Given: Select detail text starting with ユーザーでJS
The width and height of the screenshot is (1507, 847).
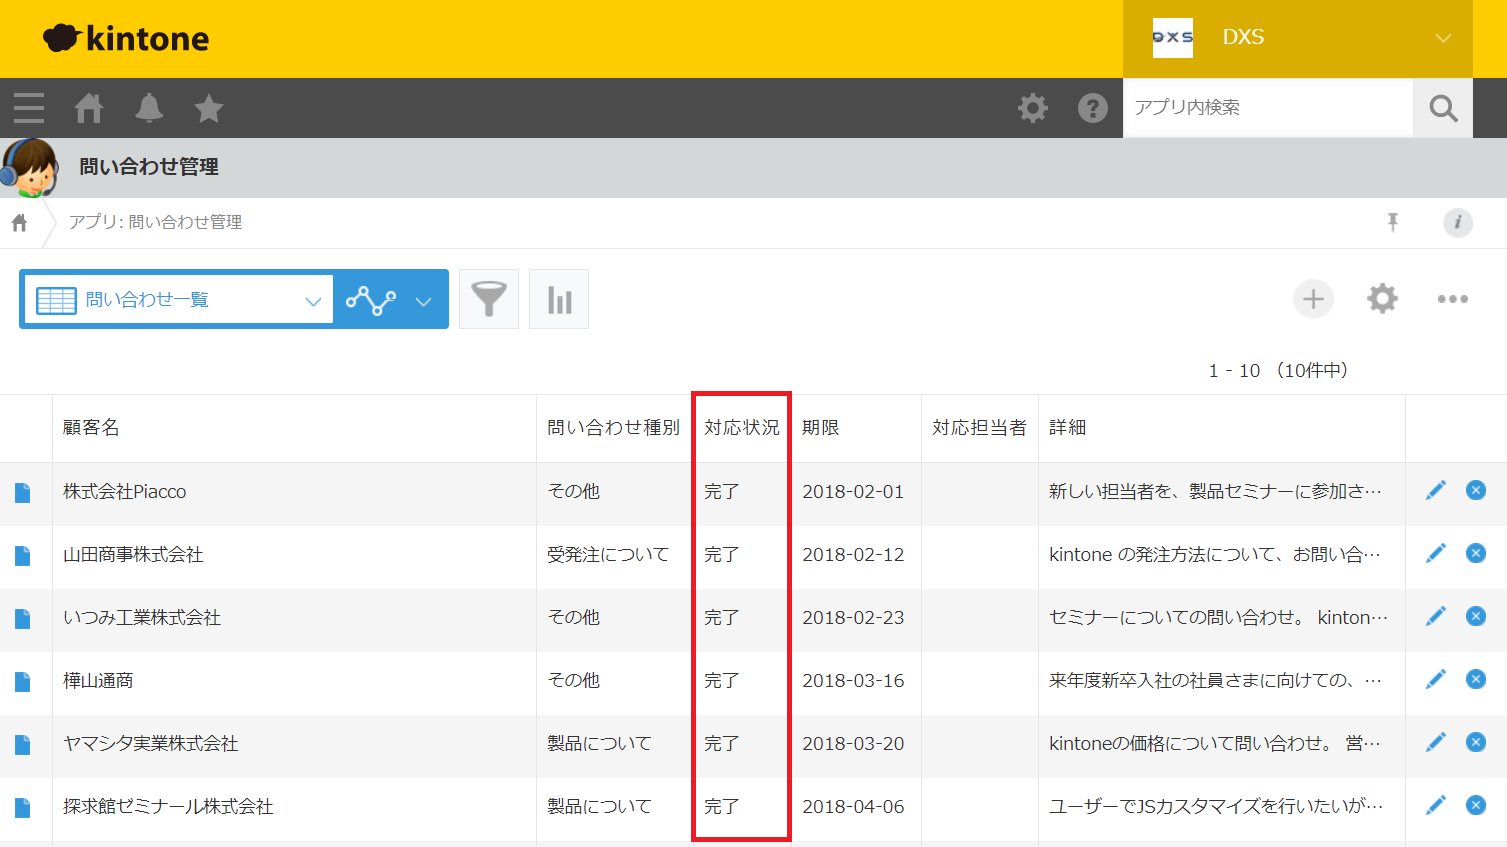Looking at the screenshot, I should (x=1216, y=807).
